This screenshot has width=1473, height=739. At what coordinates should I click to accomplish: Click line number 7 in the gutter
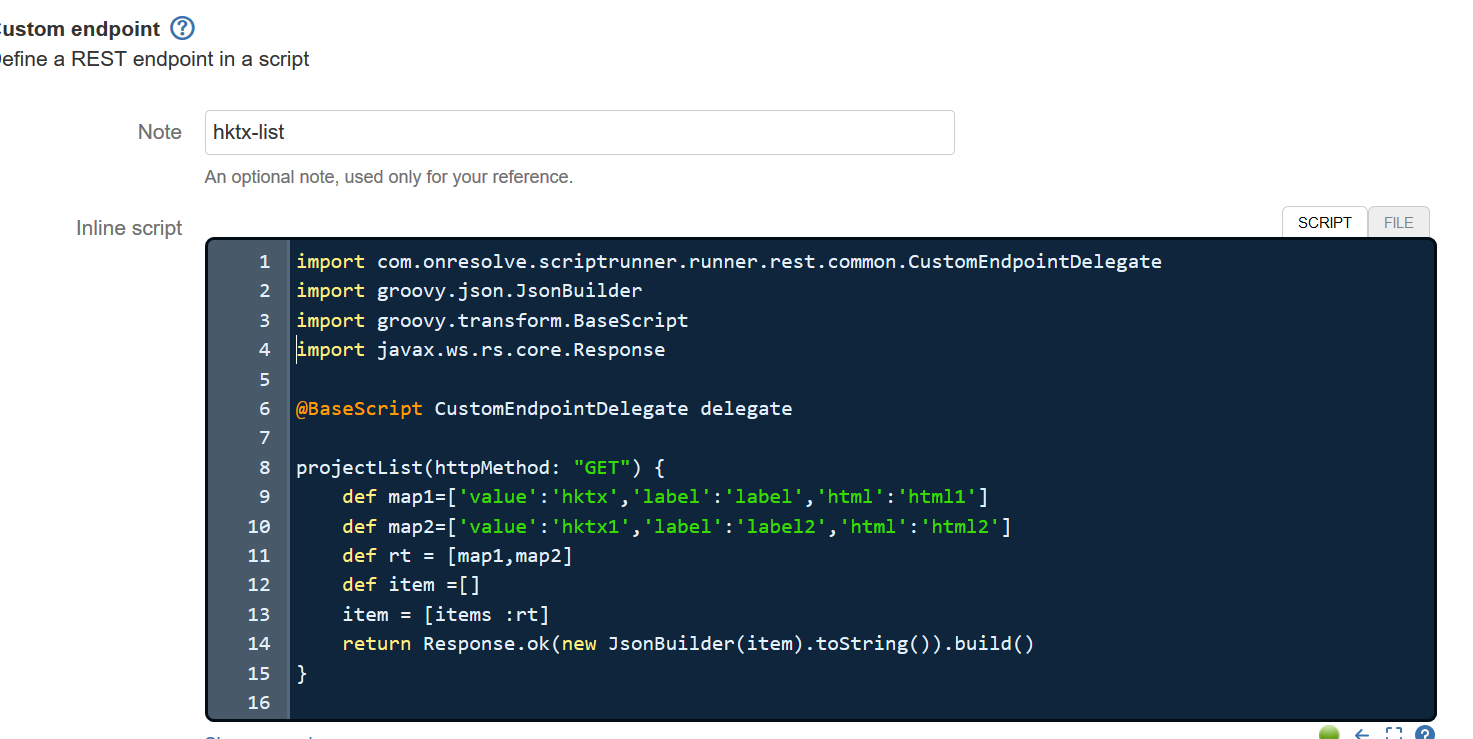coord(264,438)
